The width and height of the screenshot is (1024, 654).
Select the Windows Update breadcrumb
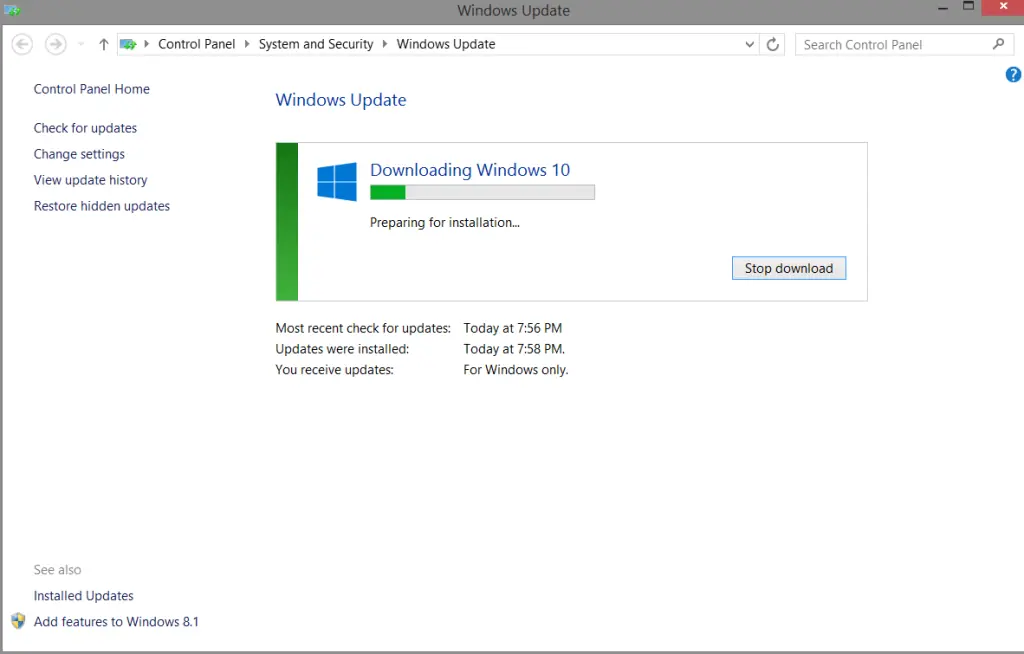[446, 44]
